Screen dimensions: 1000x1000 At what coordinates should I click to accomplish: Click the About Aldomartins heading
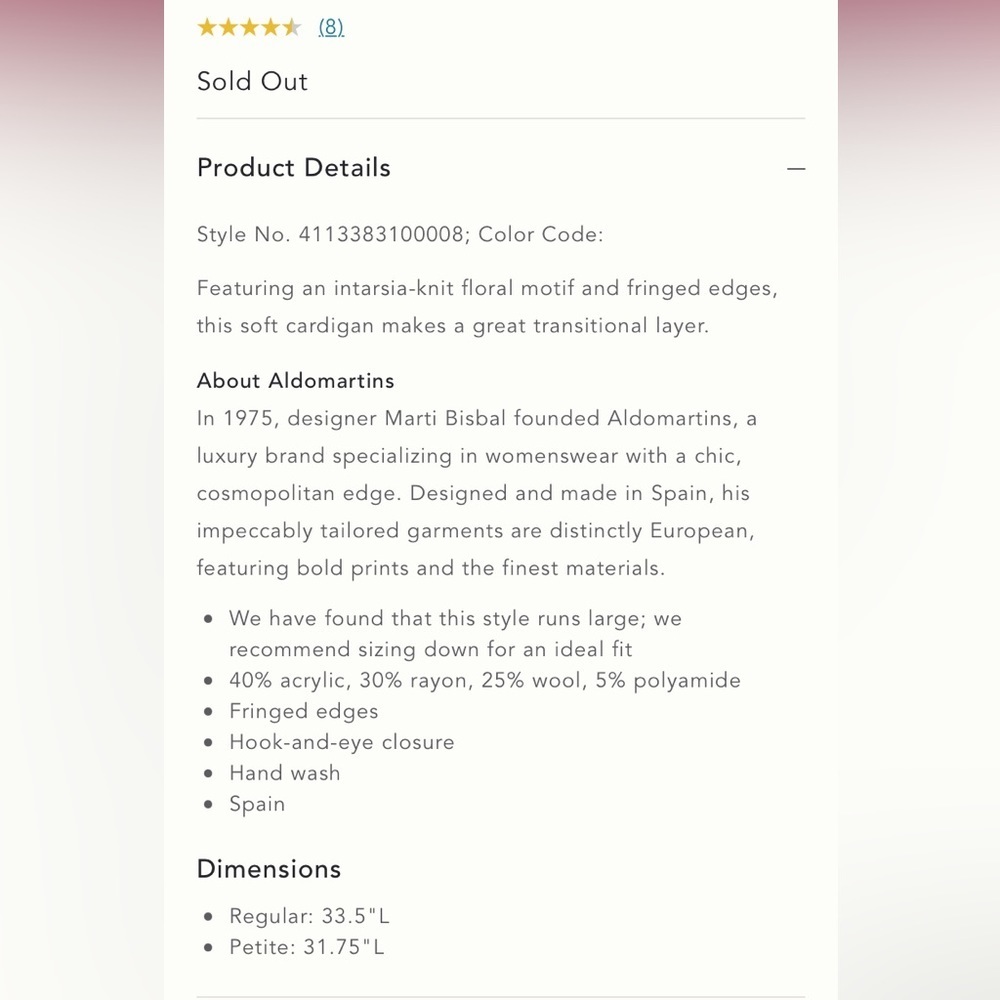(296, 381)
